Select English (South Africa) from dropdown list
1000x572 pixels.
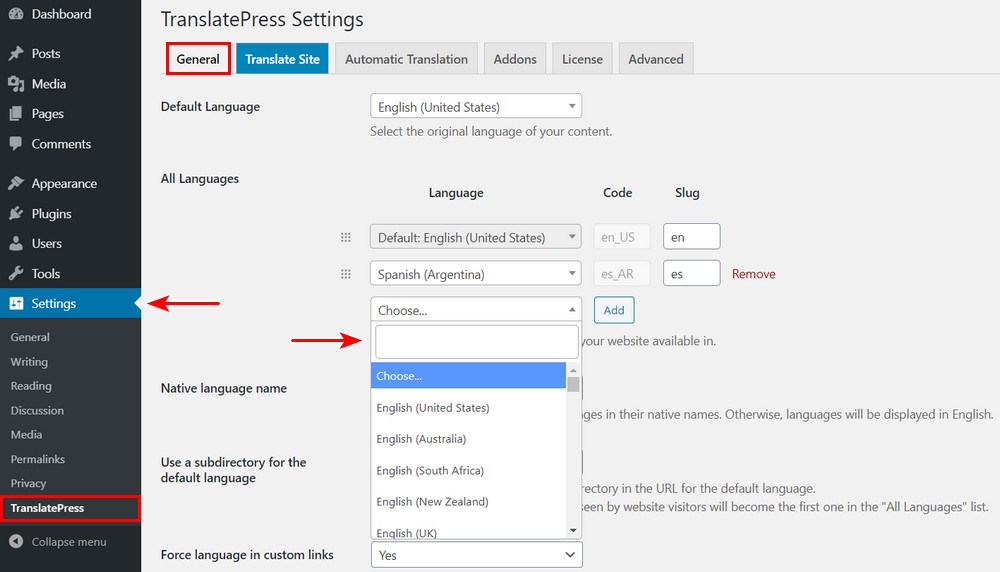(468, 471)
